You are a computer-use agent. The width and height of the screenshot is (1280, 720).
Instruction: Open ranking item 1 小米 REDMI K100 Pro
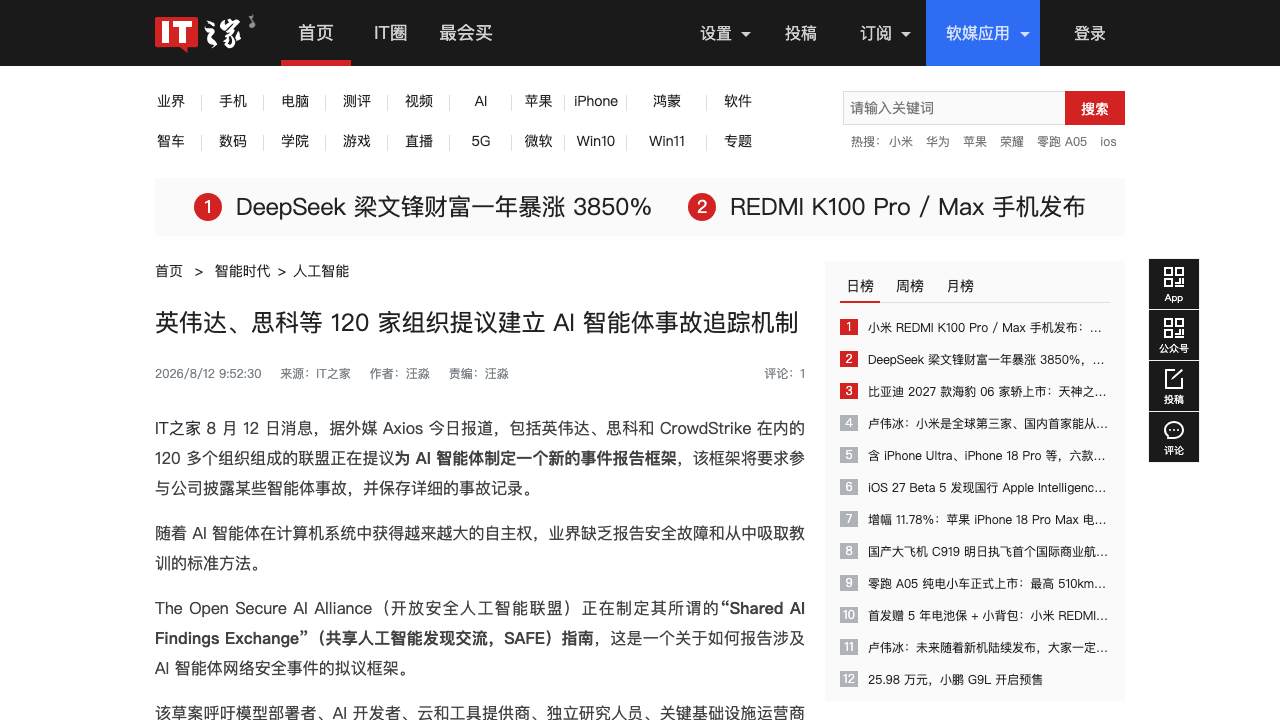click(985, 327)
